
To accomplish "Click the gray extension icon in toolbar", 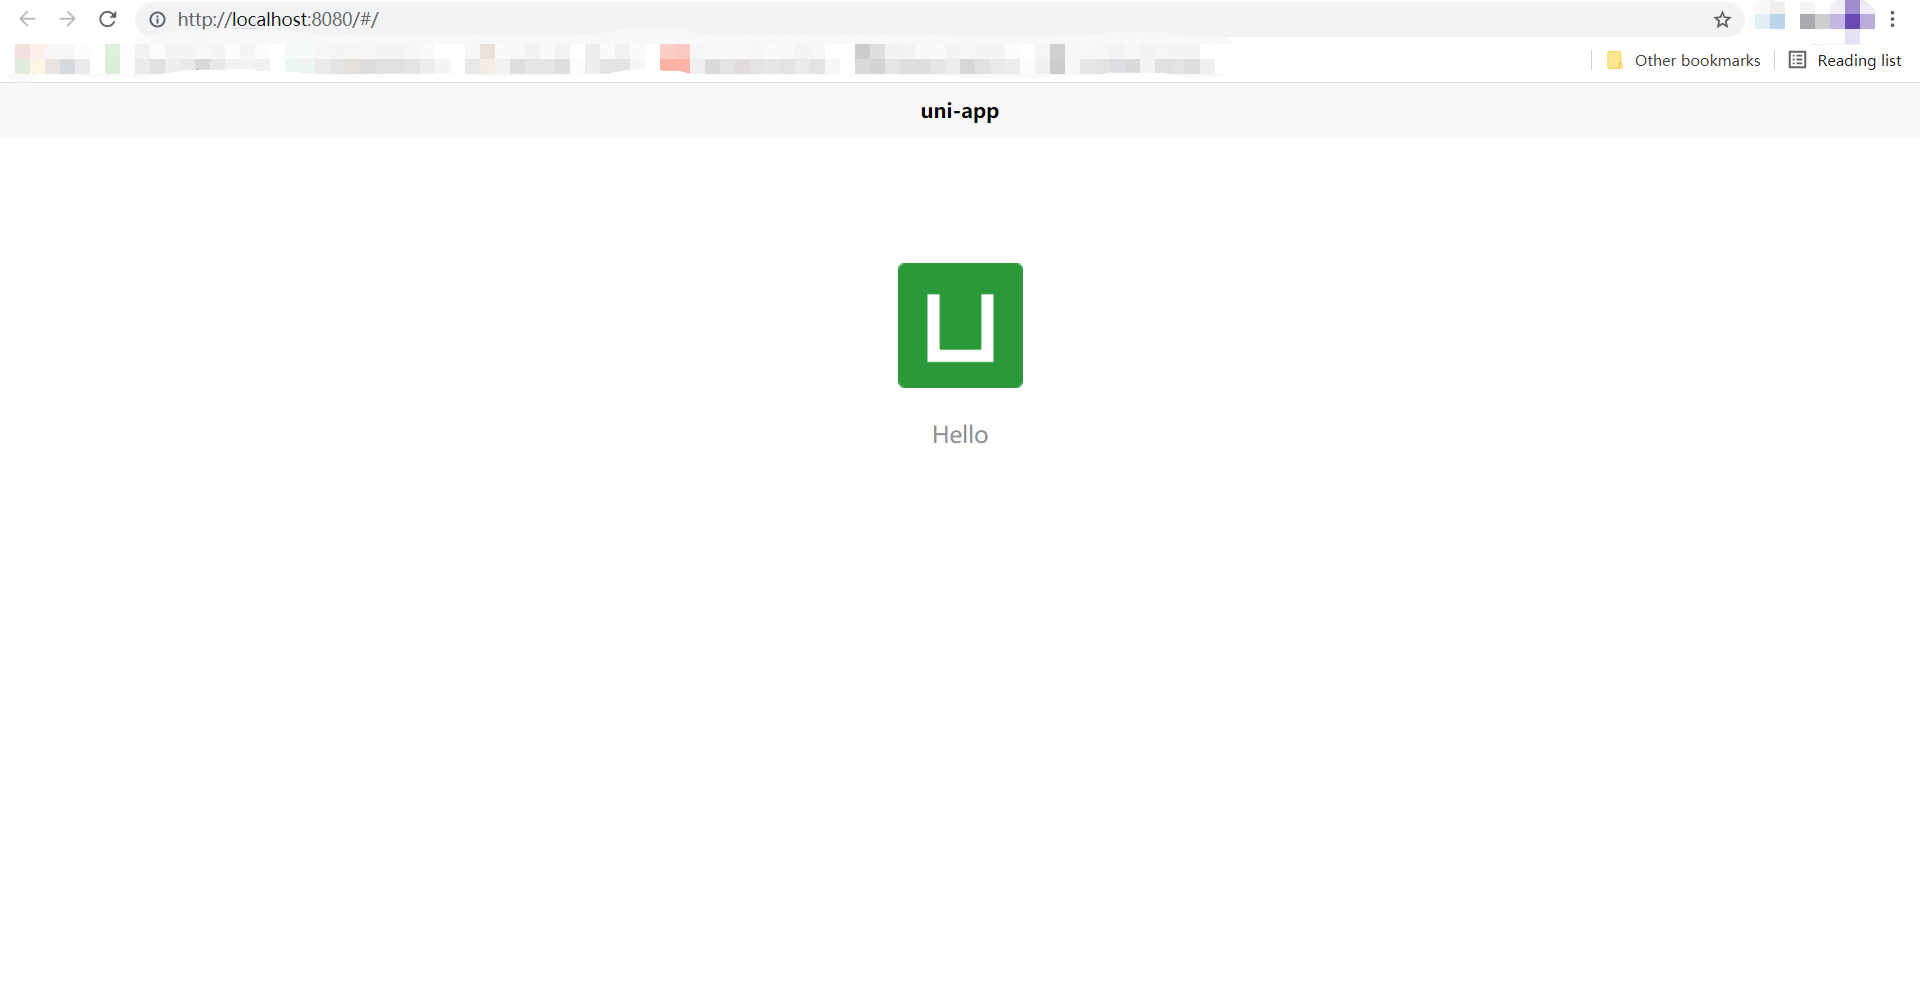I will (x=1812, y=20).
